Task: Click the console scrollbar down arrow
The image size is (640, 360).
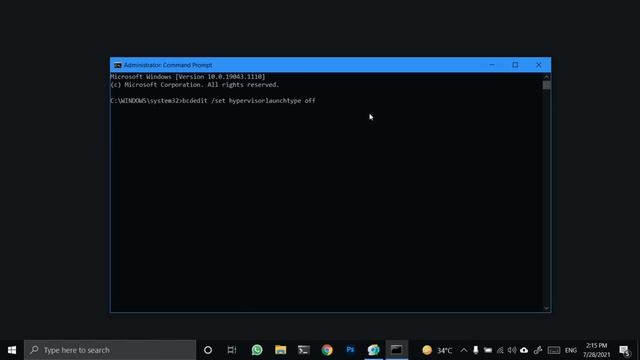Action: pos(547,308)
